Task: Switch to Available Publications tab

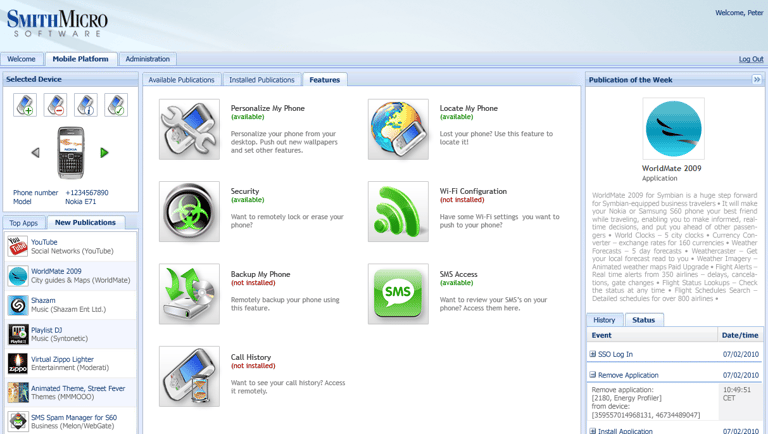Action: [181, 80]
